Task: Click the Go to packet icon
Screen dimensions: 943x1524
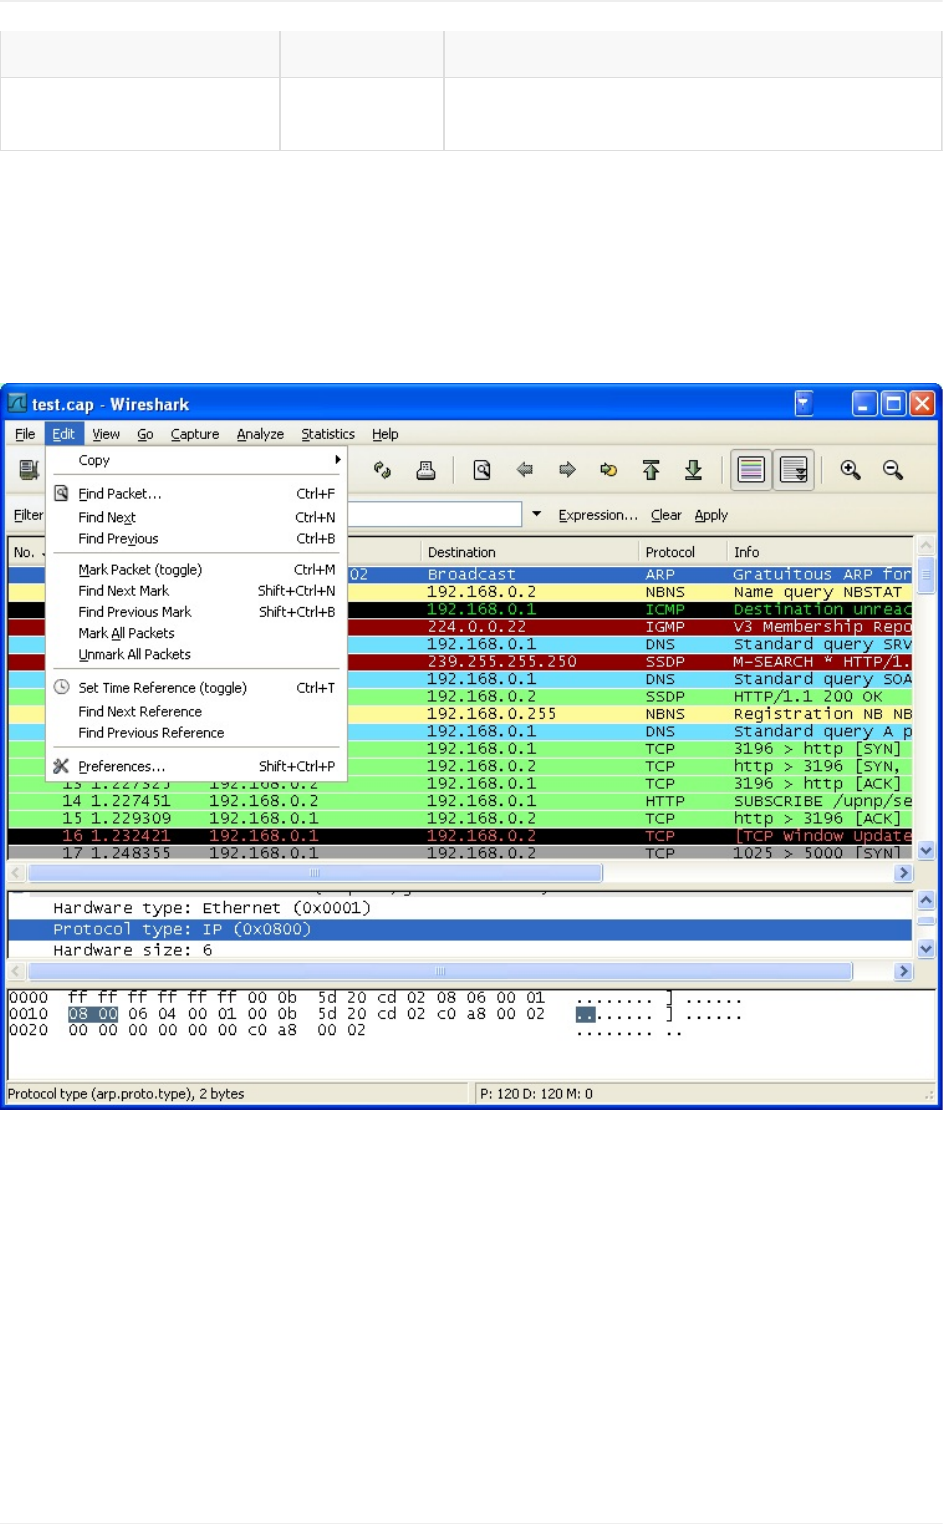Action: pos(608,470)
